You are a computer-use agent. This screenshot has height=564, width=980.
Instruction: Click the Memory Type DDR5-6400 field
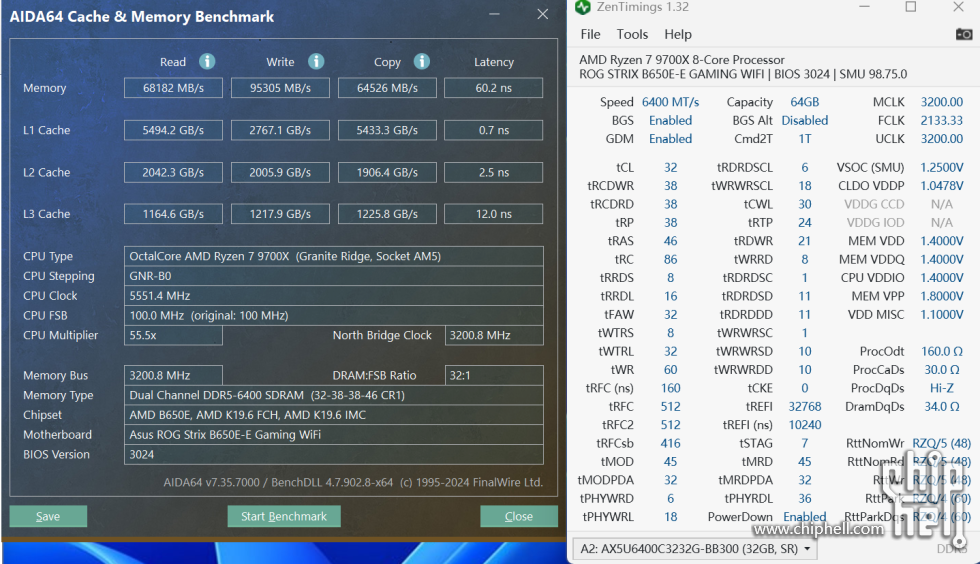click(334, 395)
